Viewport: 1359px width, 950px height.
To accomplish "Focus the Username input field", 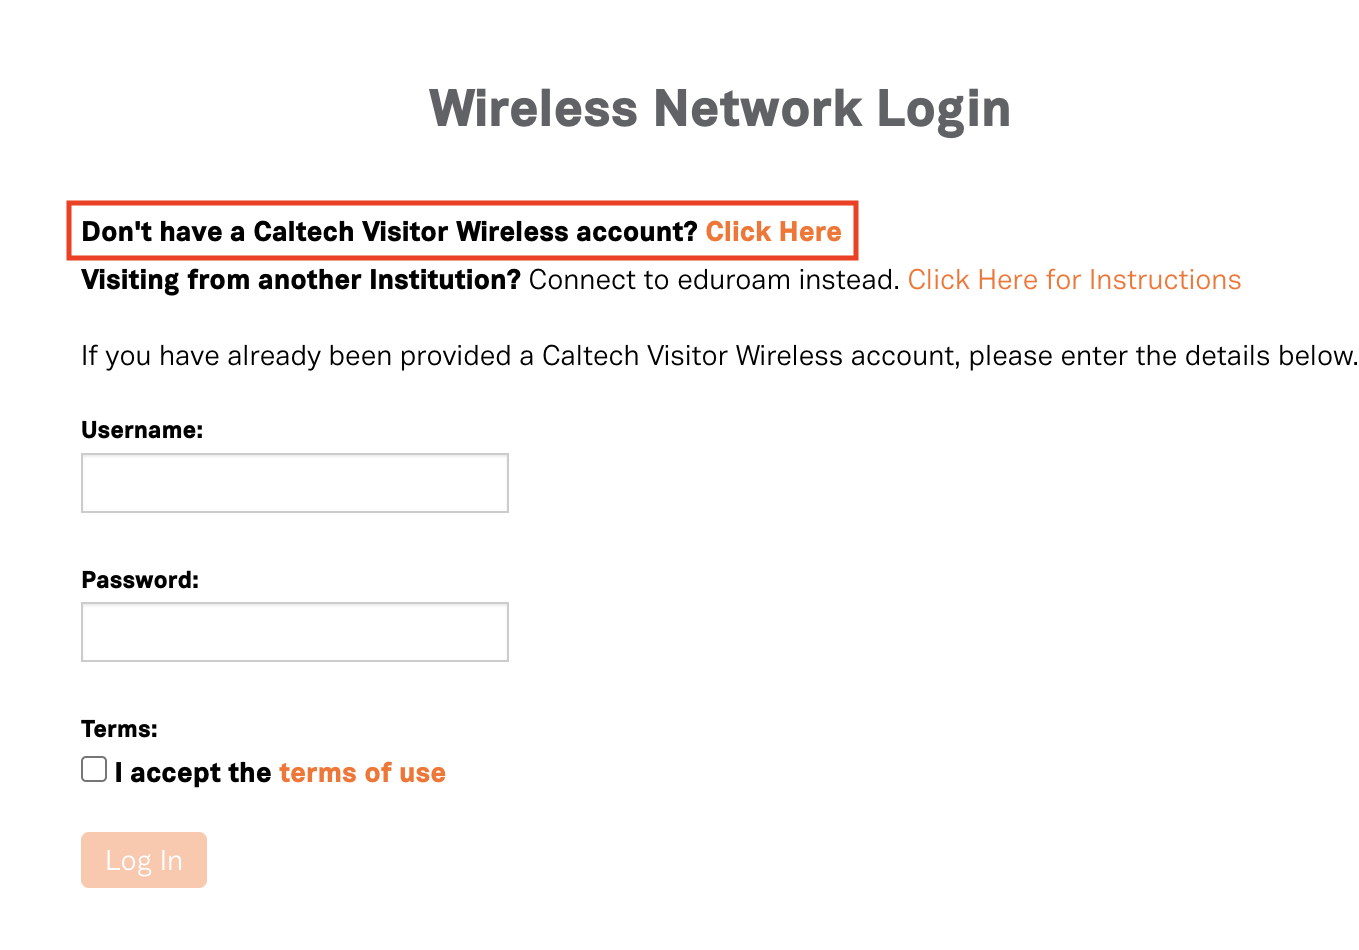I will 295,483.
